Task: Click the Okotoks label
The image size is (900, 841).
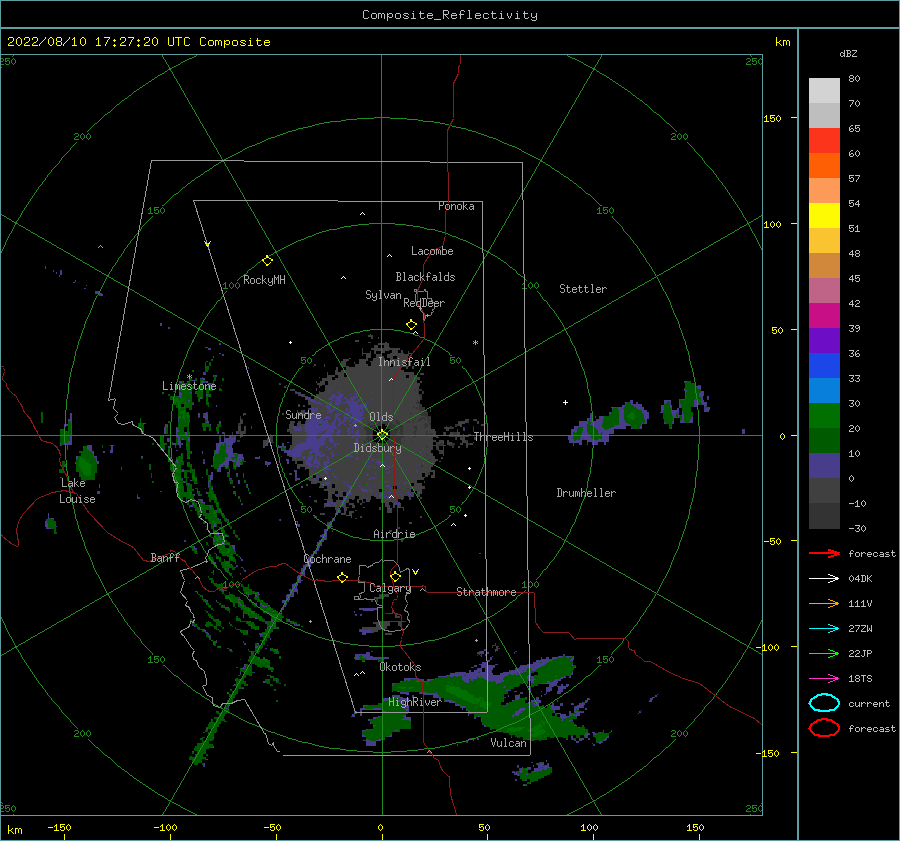Action: click(400, 667)
